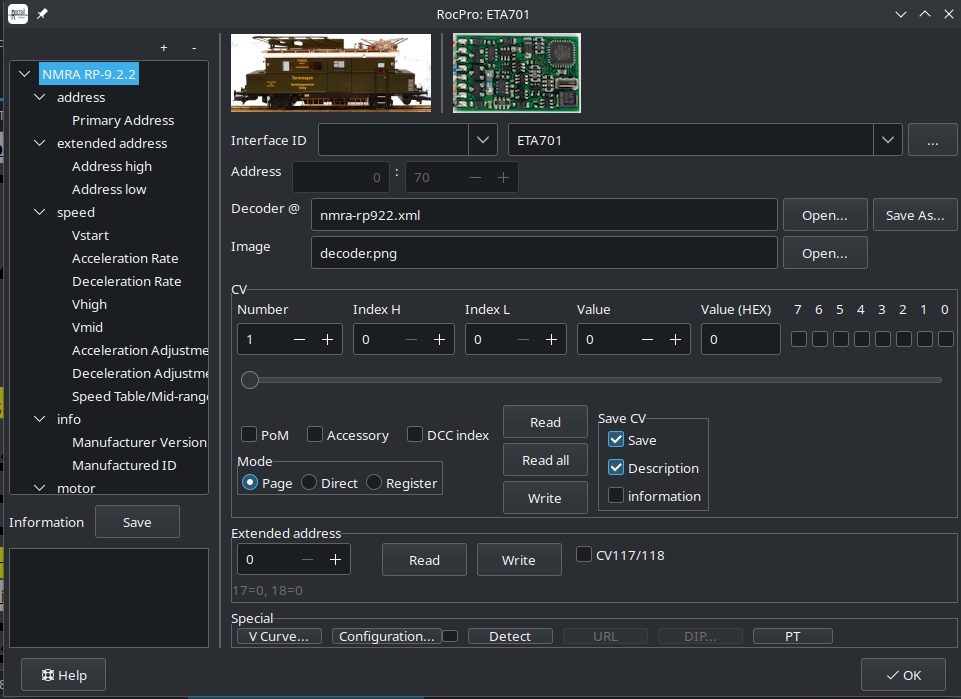The width and height of the screenshot is (961, 699).
Task: Increment the CV Number with its plus icon
Action: pyautogui.click(x=327, y=340)
